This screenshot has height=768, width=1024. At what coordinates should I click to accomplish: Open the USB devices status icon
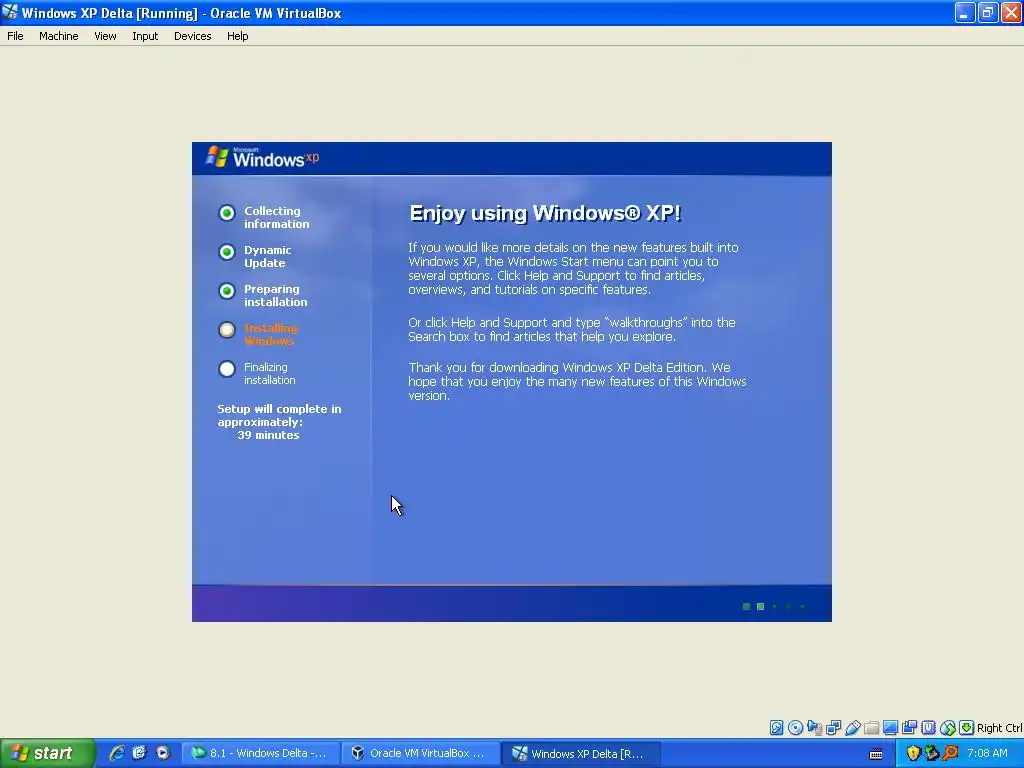point(852,728)
